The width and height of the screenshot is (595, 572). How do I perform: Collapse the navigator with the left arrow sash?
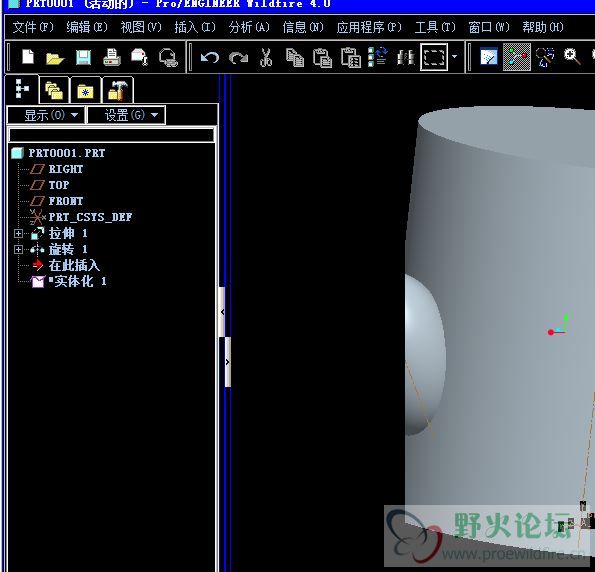[222, 312]
